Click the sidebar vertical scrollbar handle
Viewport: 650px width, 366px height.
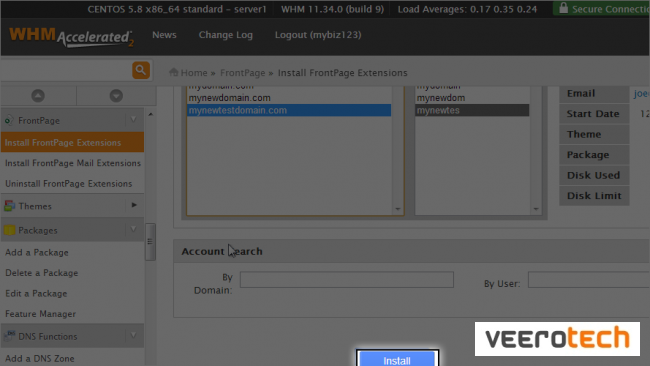[150, 242]
